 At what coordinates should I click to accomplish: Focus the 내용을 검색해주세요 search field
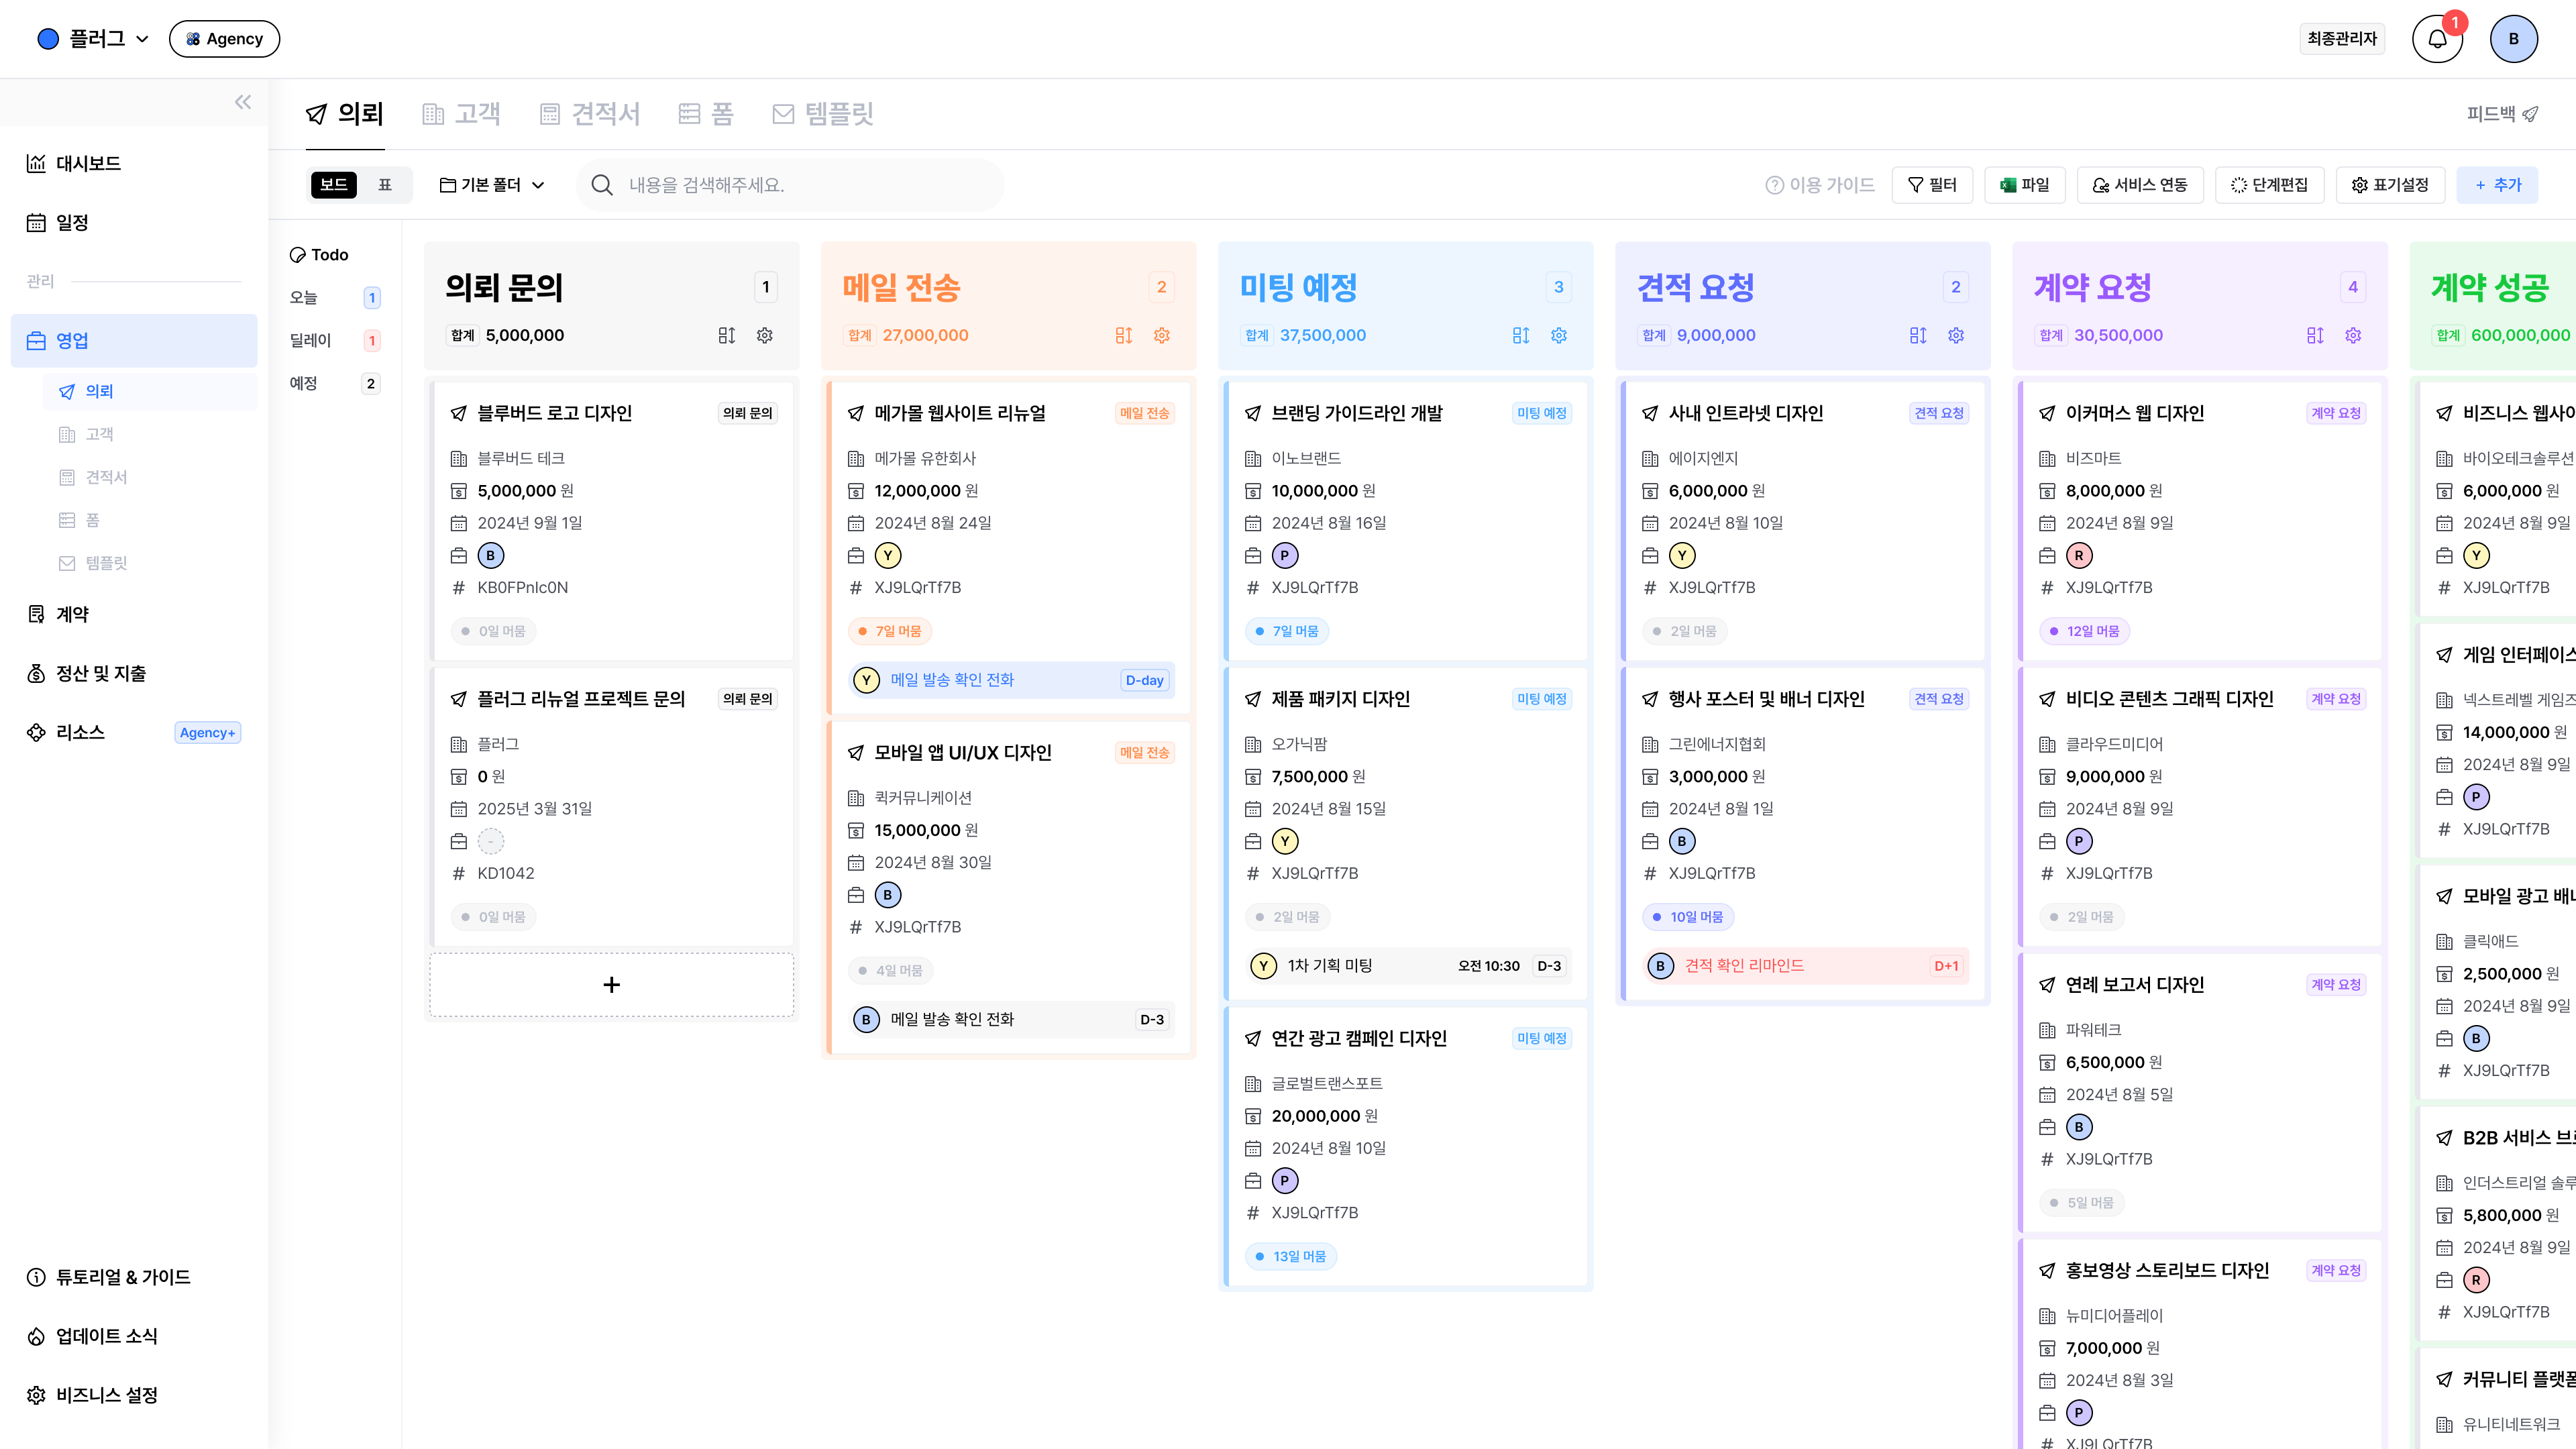(790, 185)
